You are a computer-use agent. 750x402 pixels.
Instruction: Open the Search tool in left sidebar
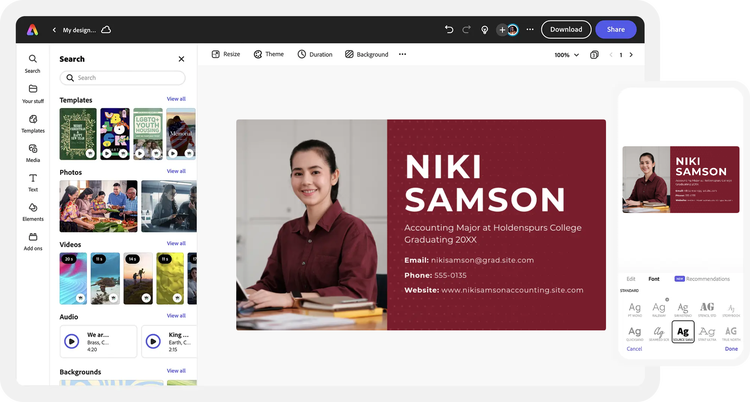point(33,64)
